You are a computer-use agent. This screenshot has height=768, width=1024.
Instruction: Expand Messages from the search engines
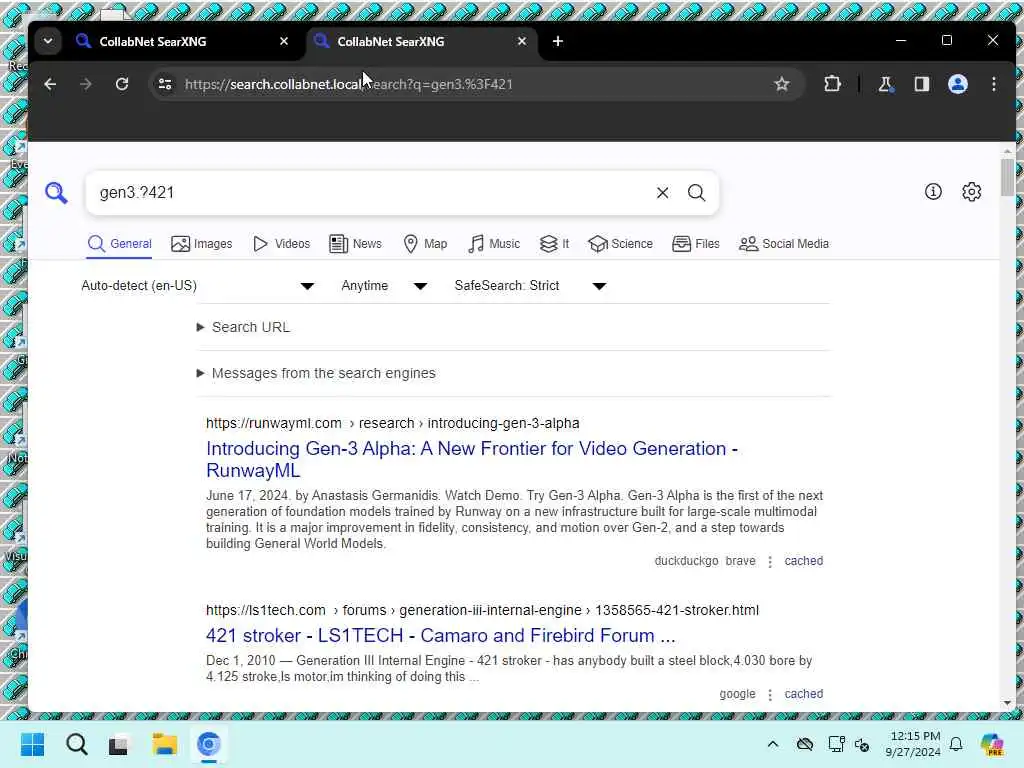pyautogui.click(x=316, y=373)
